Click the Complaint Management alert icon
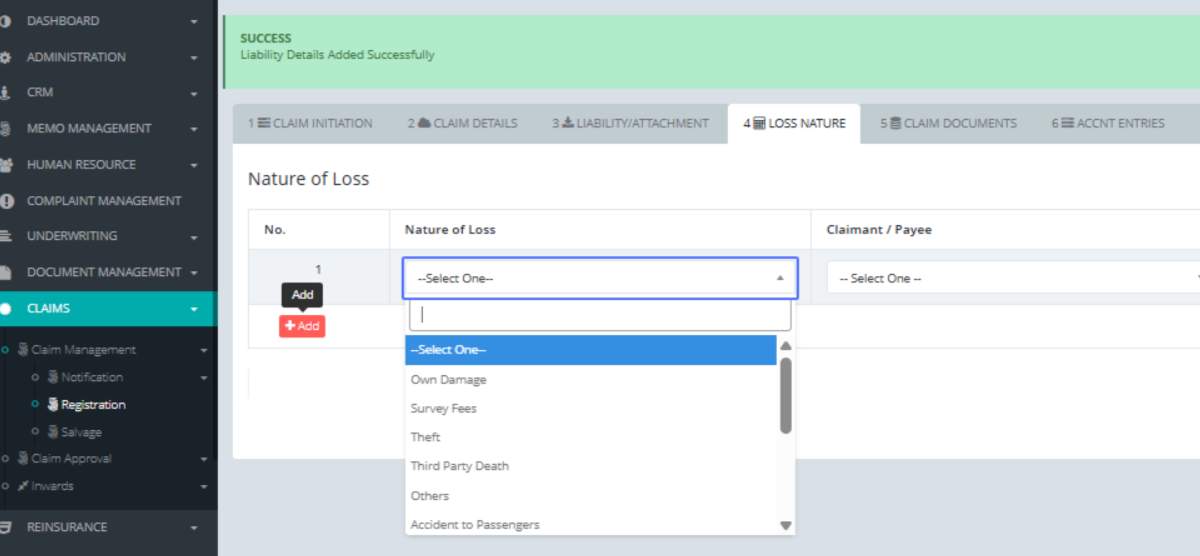This screenshot has width=1200, height=556. coord(6,201)
